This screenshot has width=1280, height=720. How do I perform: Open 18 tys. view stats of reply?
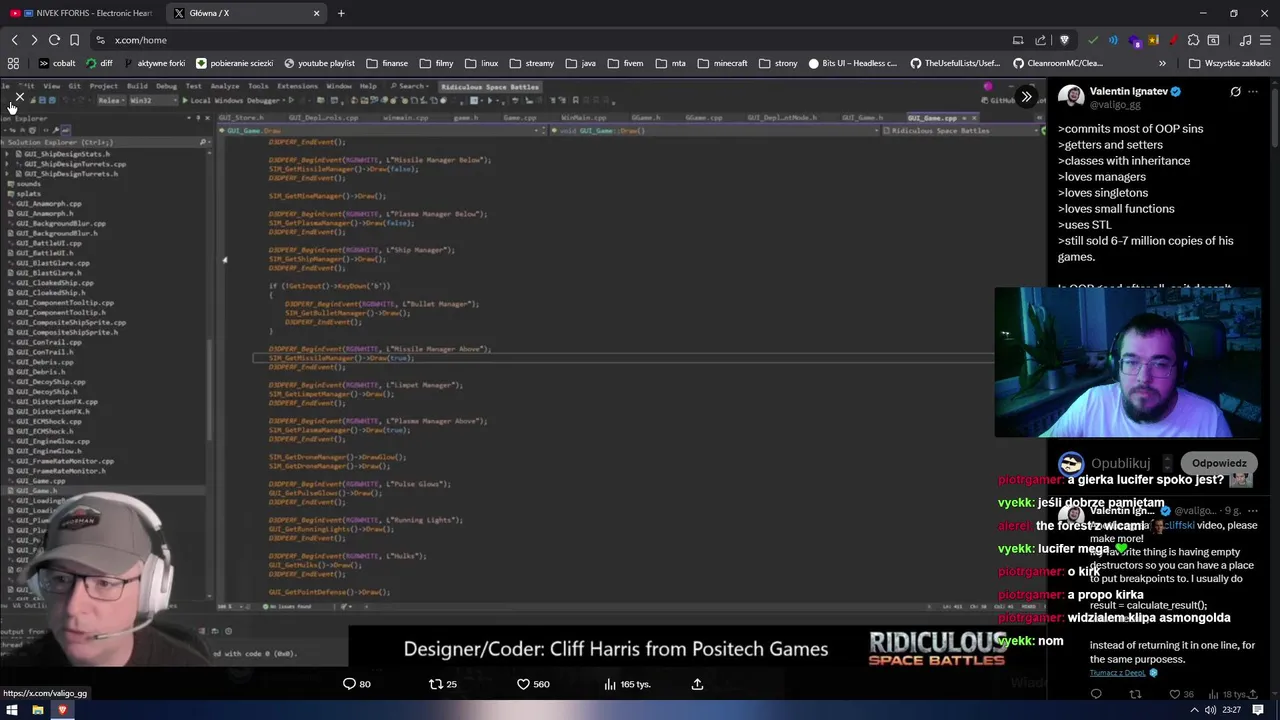(x=1229, y=694)
